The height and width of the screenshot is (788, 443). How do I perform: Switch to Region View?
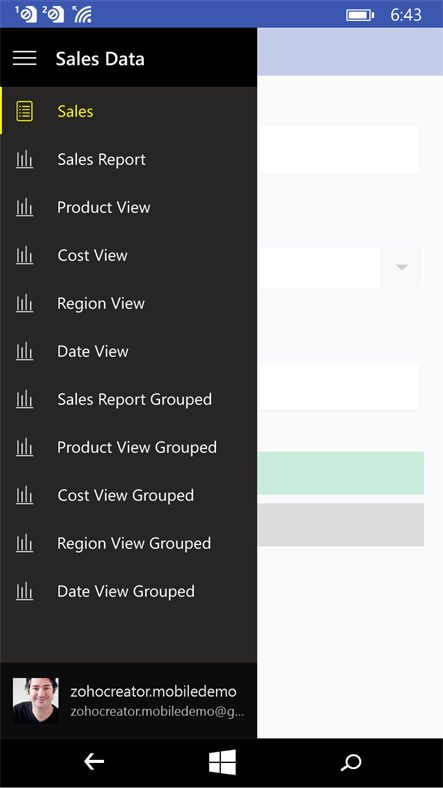[128, 304]
